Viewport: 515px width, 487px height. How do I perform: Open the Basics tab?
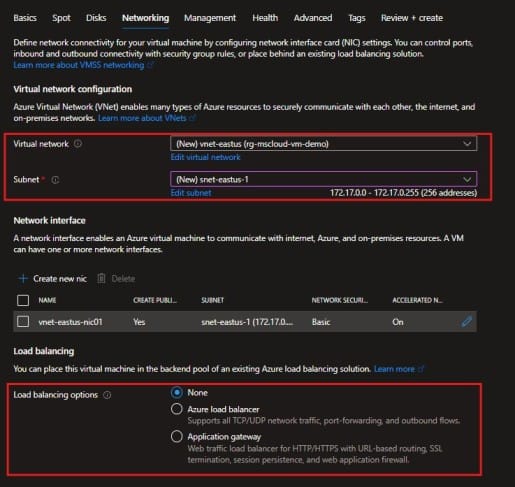coord(25,18)
